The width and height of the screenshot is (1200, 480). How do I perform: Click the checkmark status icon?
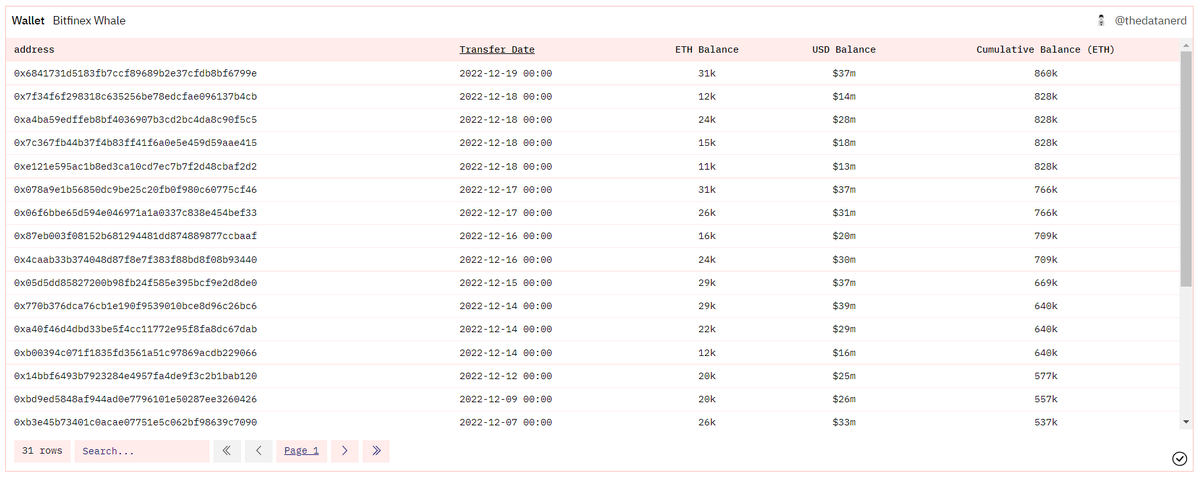[x=1179, y=458]
